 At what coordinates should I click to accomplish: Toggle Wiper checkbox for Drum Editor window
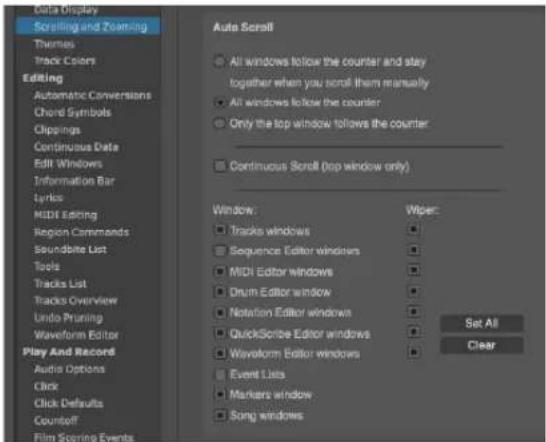click(x=414, y=290)
